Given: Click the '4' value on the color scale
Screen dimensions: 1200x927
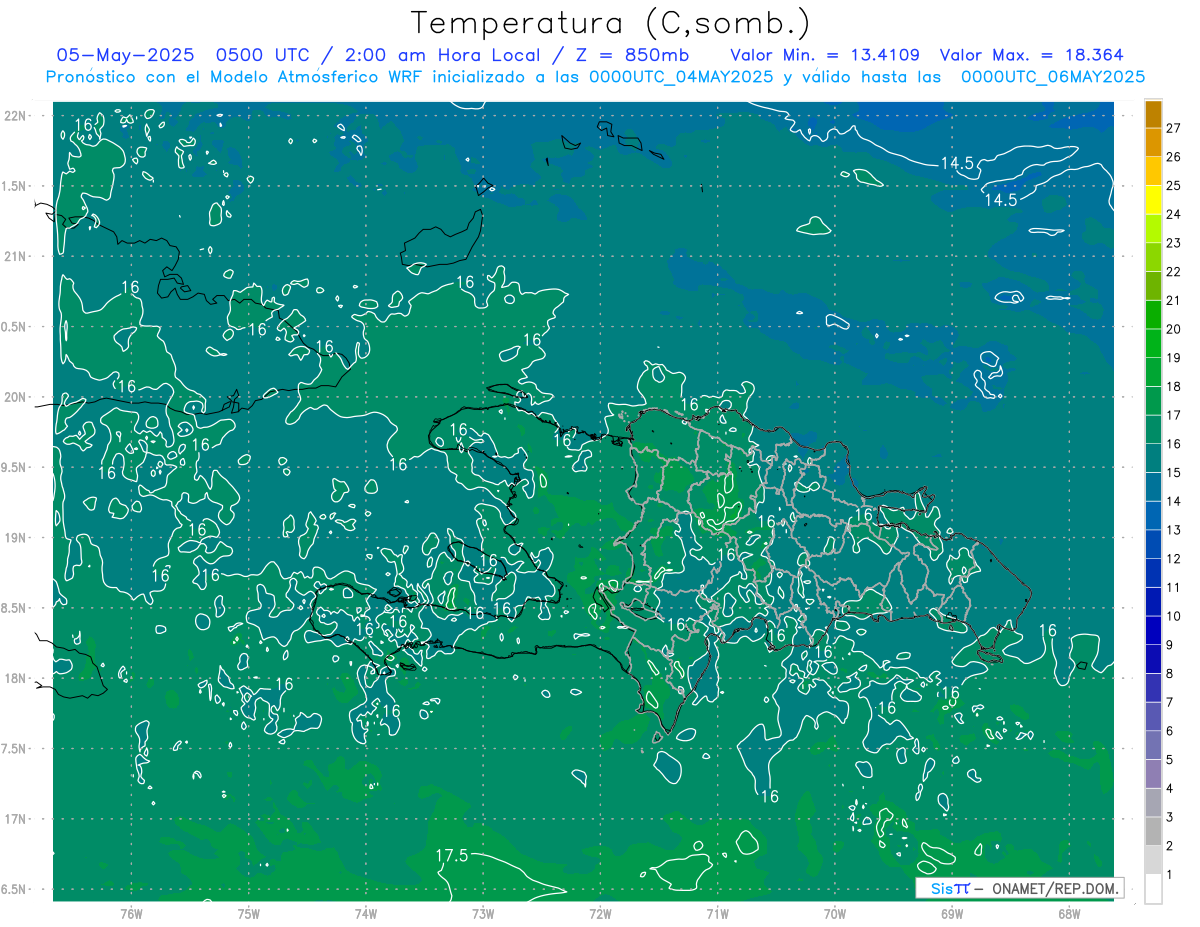Looking at the screenshot, I should tap(1170, 789).
